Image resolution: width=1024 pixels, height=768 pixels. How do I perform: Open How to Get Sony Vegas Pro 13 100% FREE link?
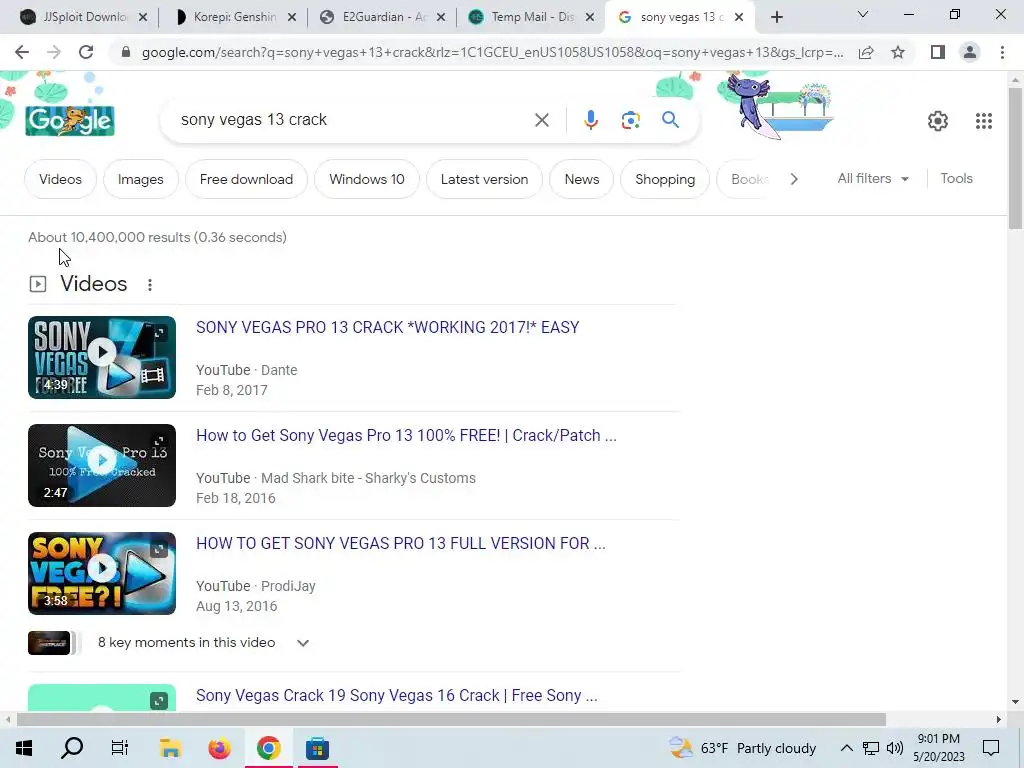[x=406, y=436]
